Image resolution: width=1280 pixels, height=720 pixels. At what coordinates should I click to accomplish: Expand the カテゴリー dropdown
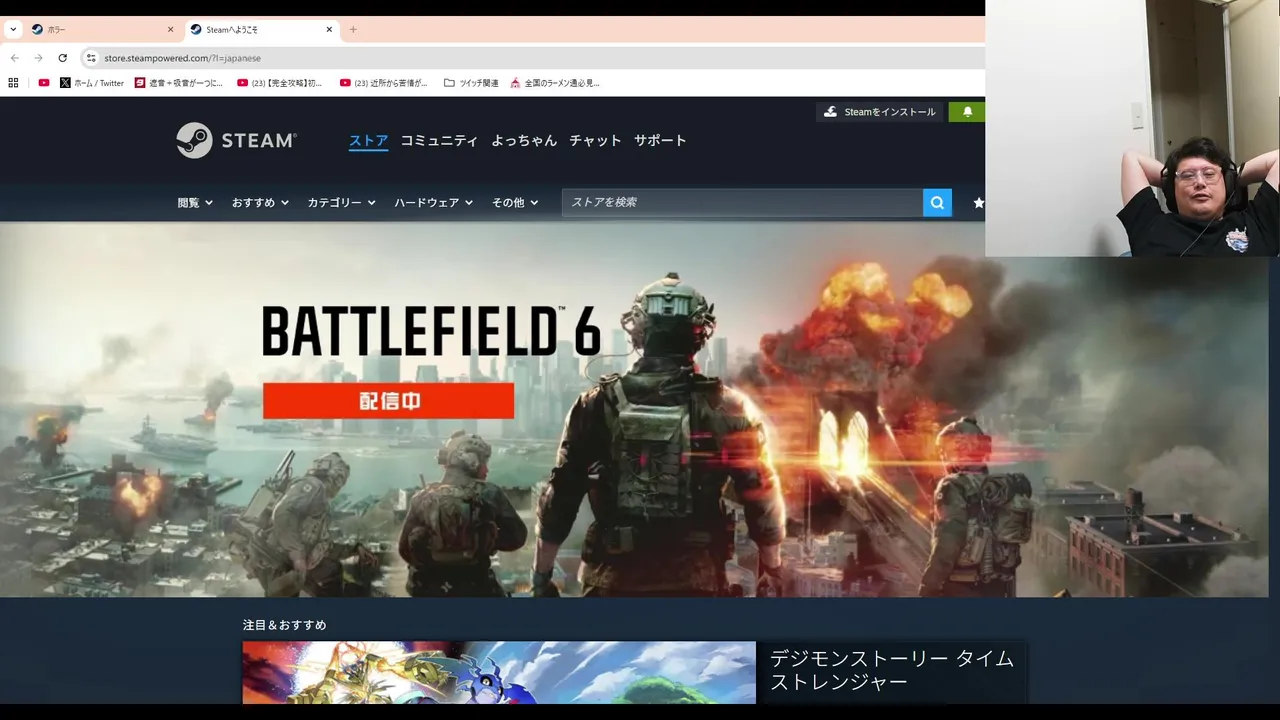[x=341, y=202]
